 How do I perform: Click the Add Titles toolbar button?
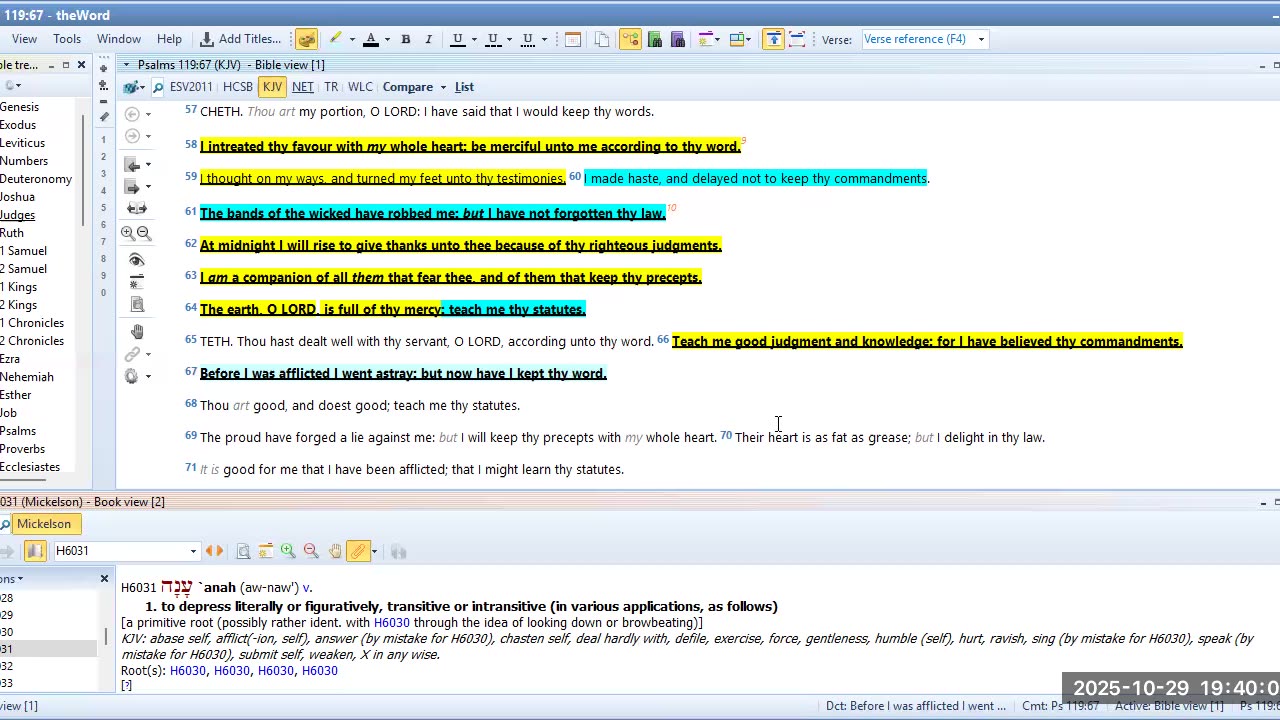(x=240, y=39)
